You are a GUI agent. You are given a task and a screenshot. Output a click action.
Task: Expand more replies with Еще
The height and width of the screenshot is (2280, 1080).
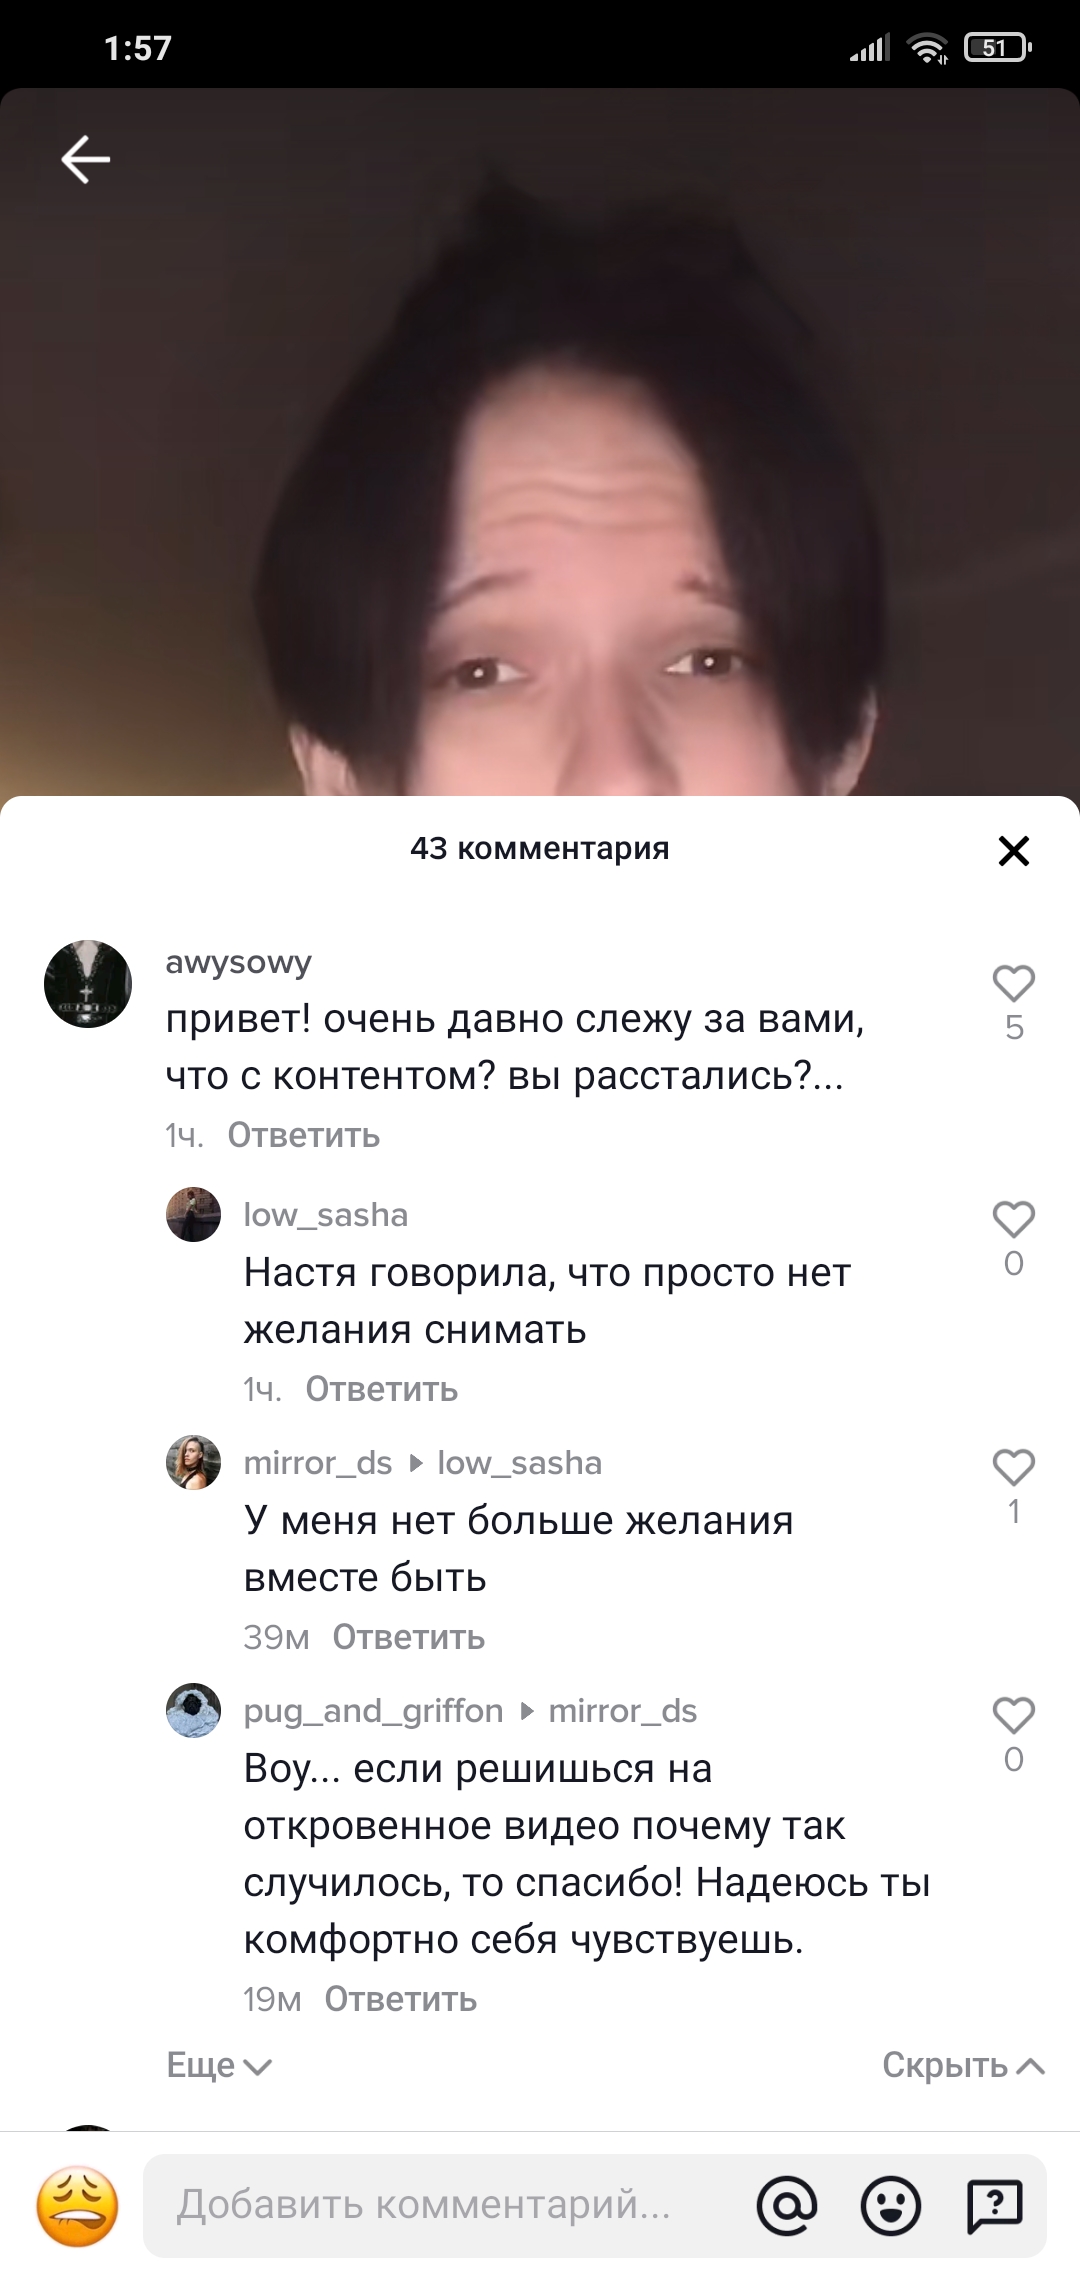[x=219, y=2065]
